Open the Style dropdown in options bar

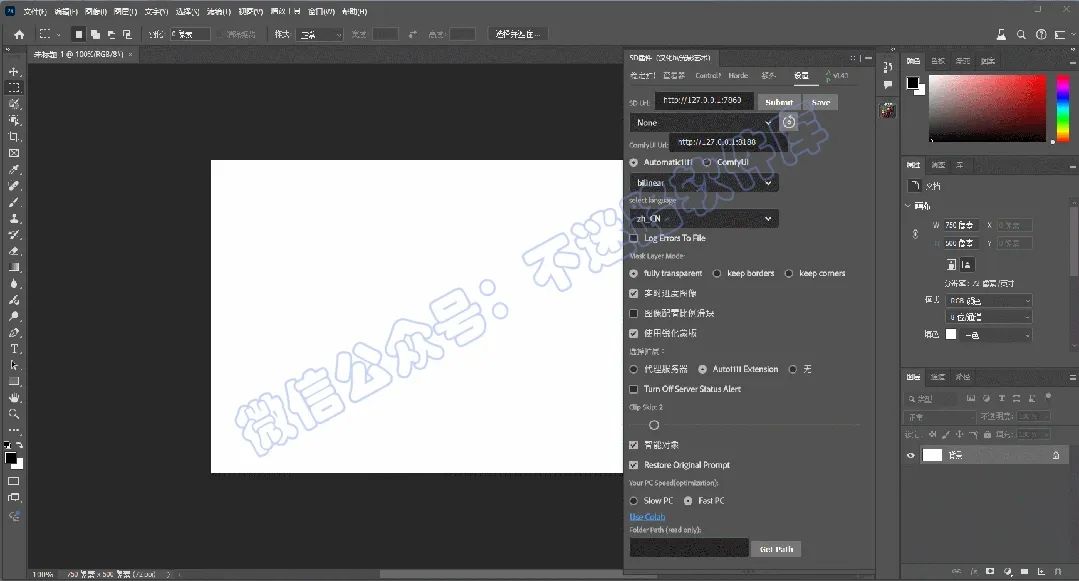(x=320, y=34)
